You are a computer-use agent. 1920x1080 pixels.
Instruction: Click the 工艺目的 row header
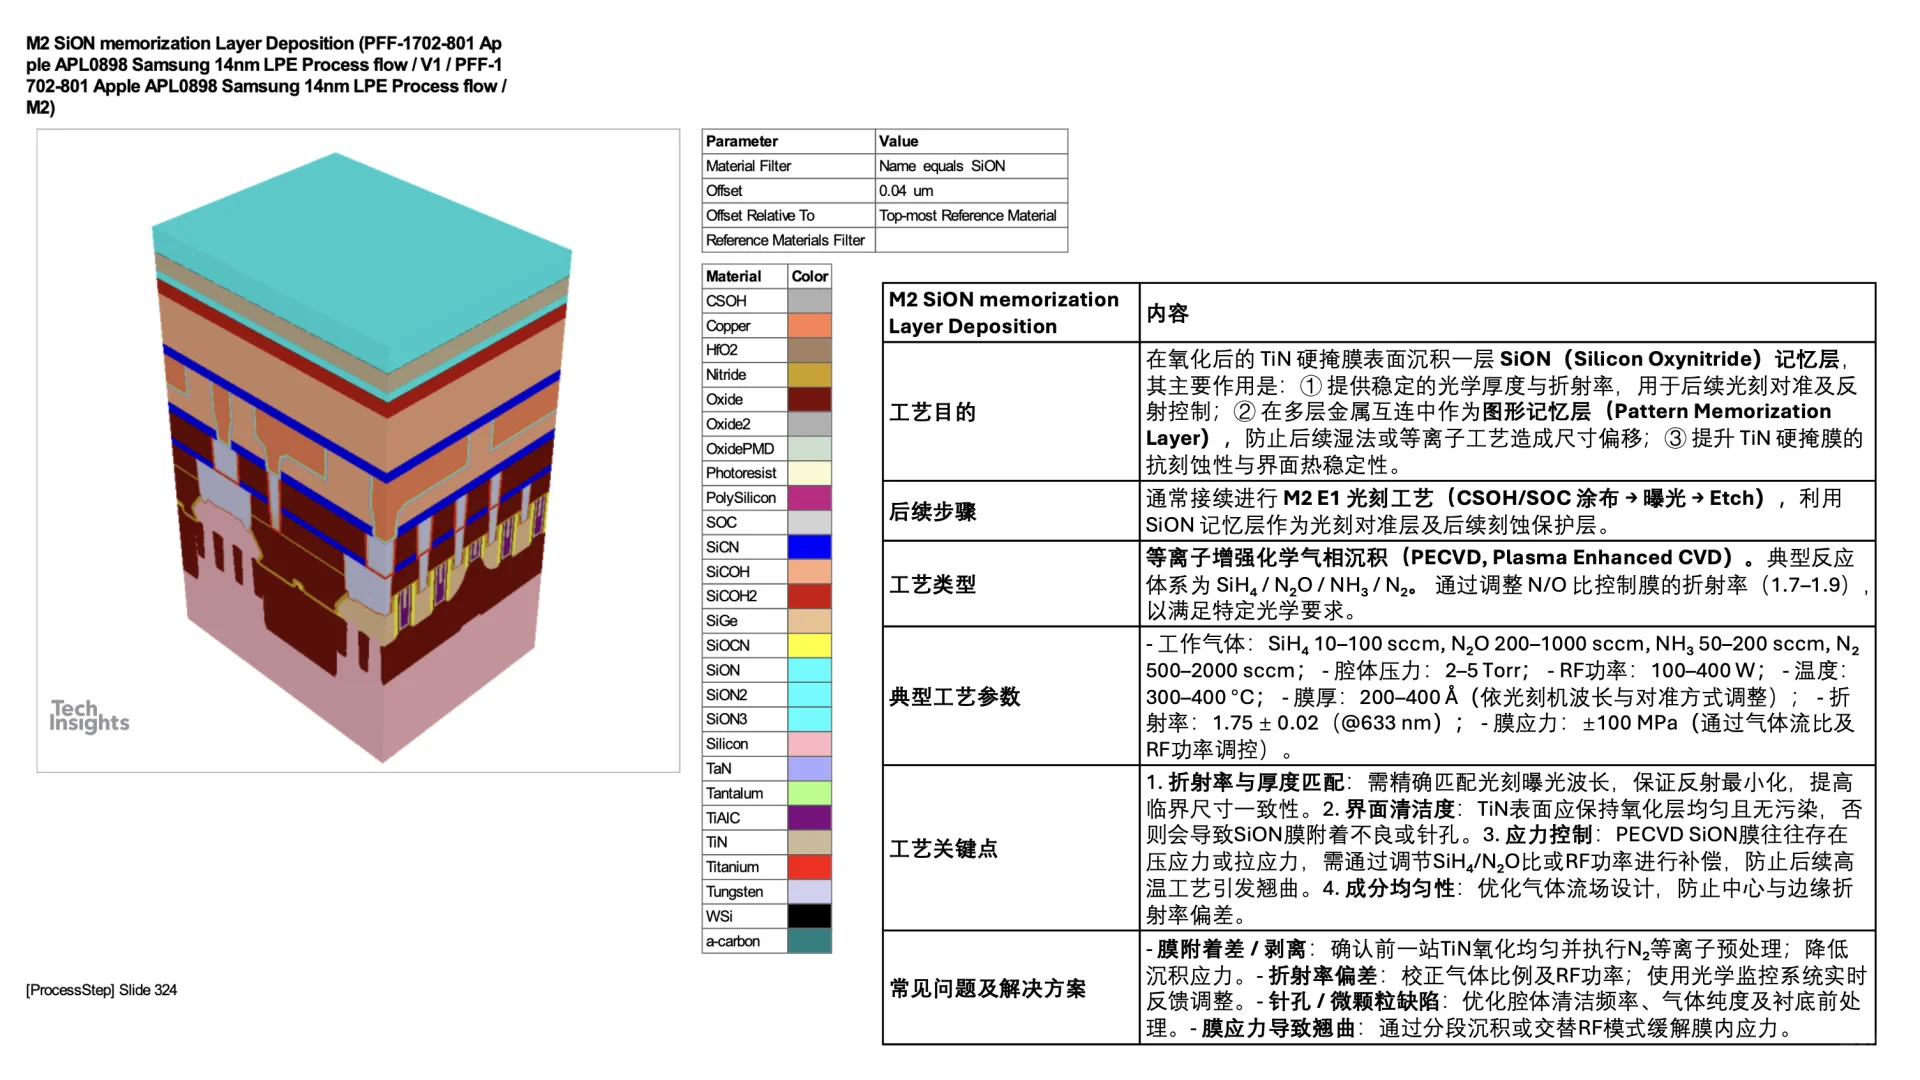934,411
